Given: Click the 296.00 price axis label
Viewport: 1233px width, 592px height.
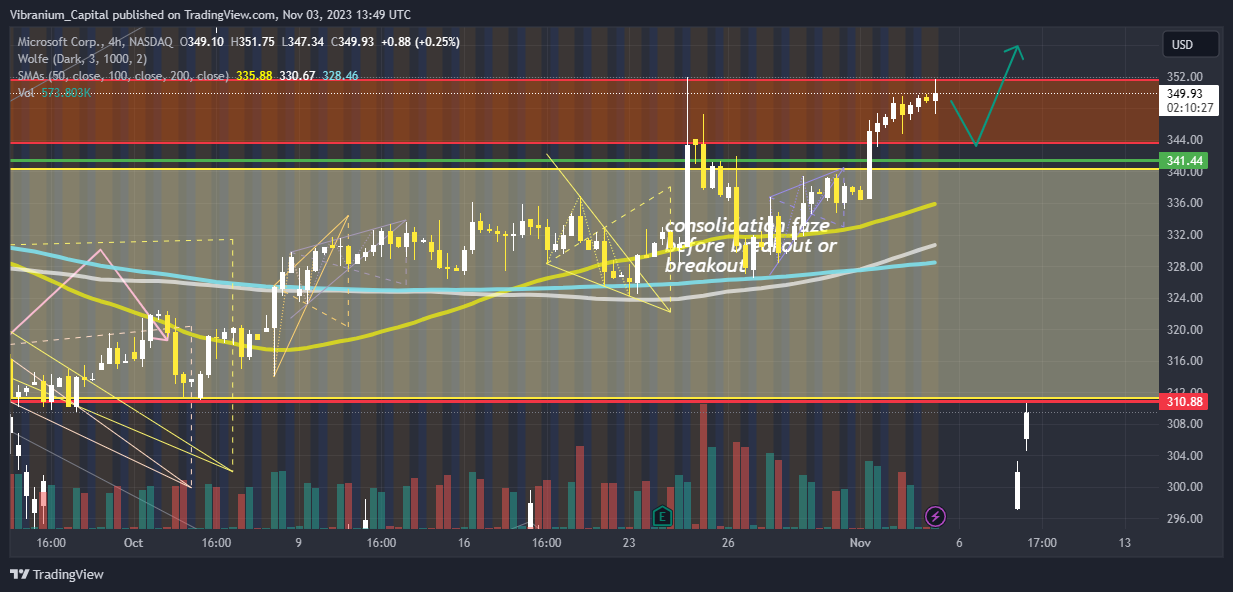Looking at the screenshot, I should coord(1184,519).
